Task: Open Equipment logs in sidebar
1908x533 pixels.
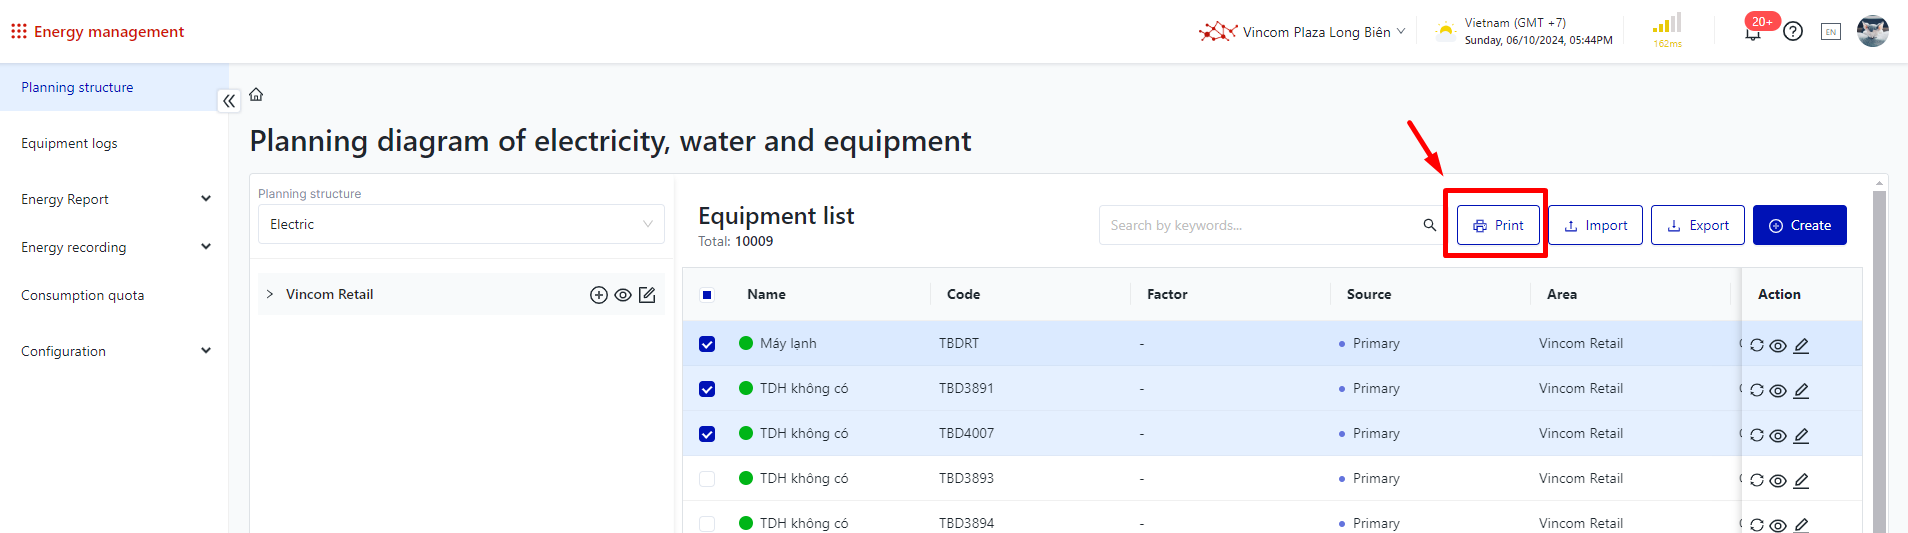Action: [70, 144]
